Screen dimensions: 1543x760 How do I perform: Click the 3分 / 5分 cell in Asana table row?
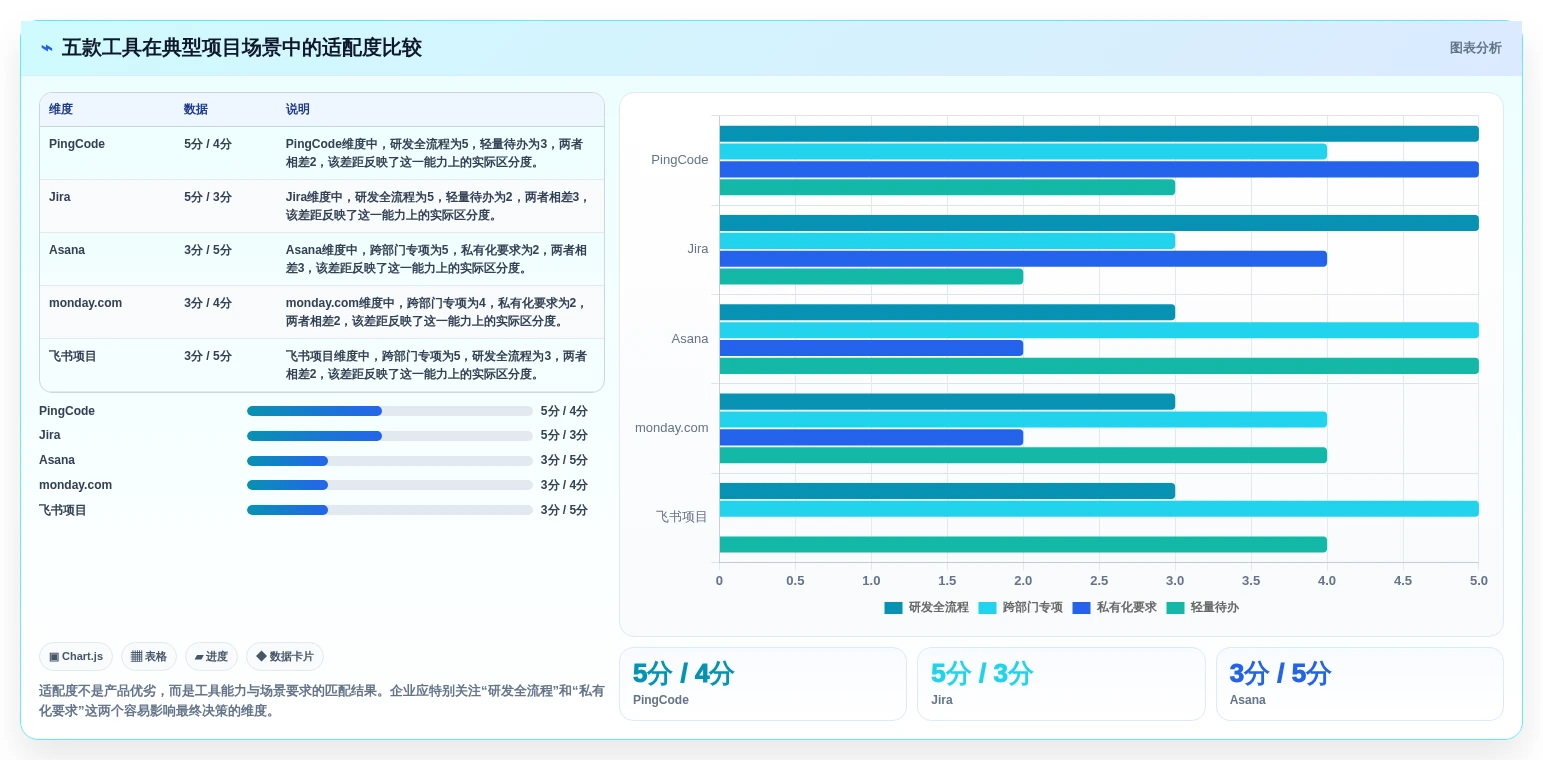(208, 250)
